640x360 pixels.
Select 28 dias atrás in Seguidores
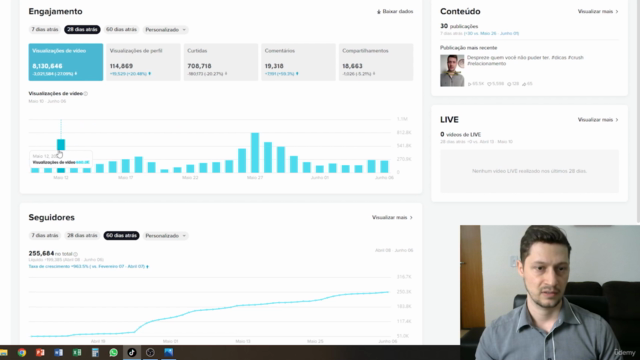click(82, 236)
